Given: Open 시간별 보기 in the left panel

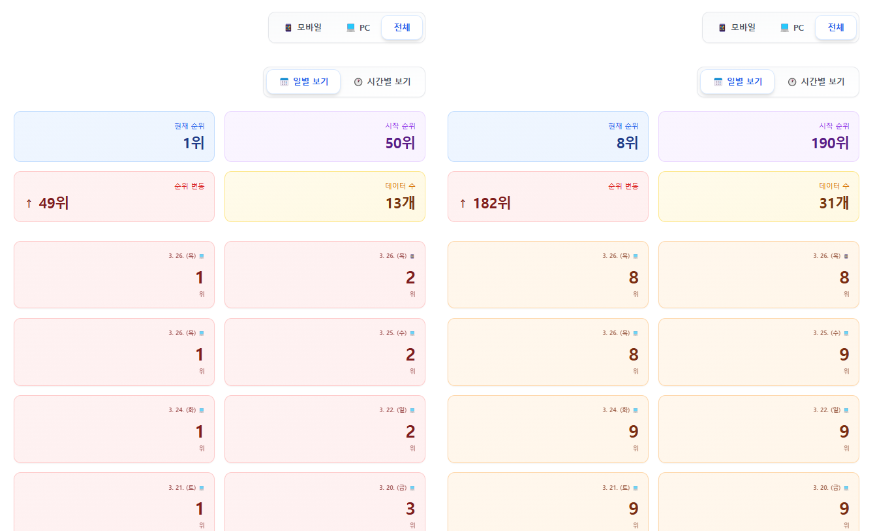Looking at the screenshot, I should pos(382,82).
